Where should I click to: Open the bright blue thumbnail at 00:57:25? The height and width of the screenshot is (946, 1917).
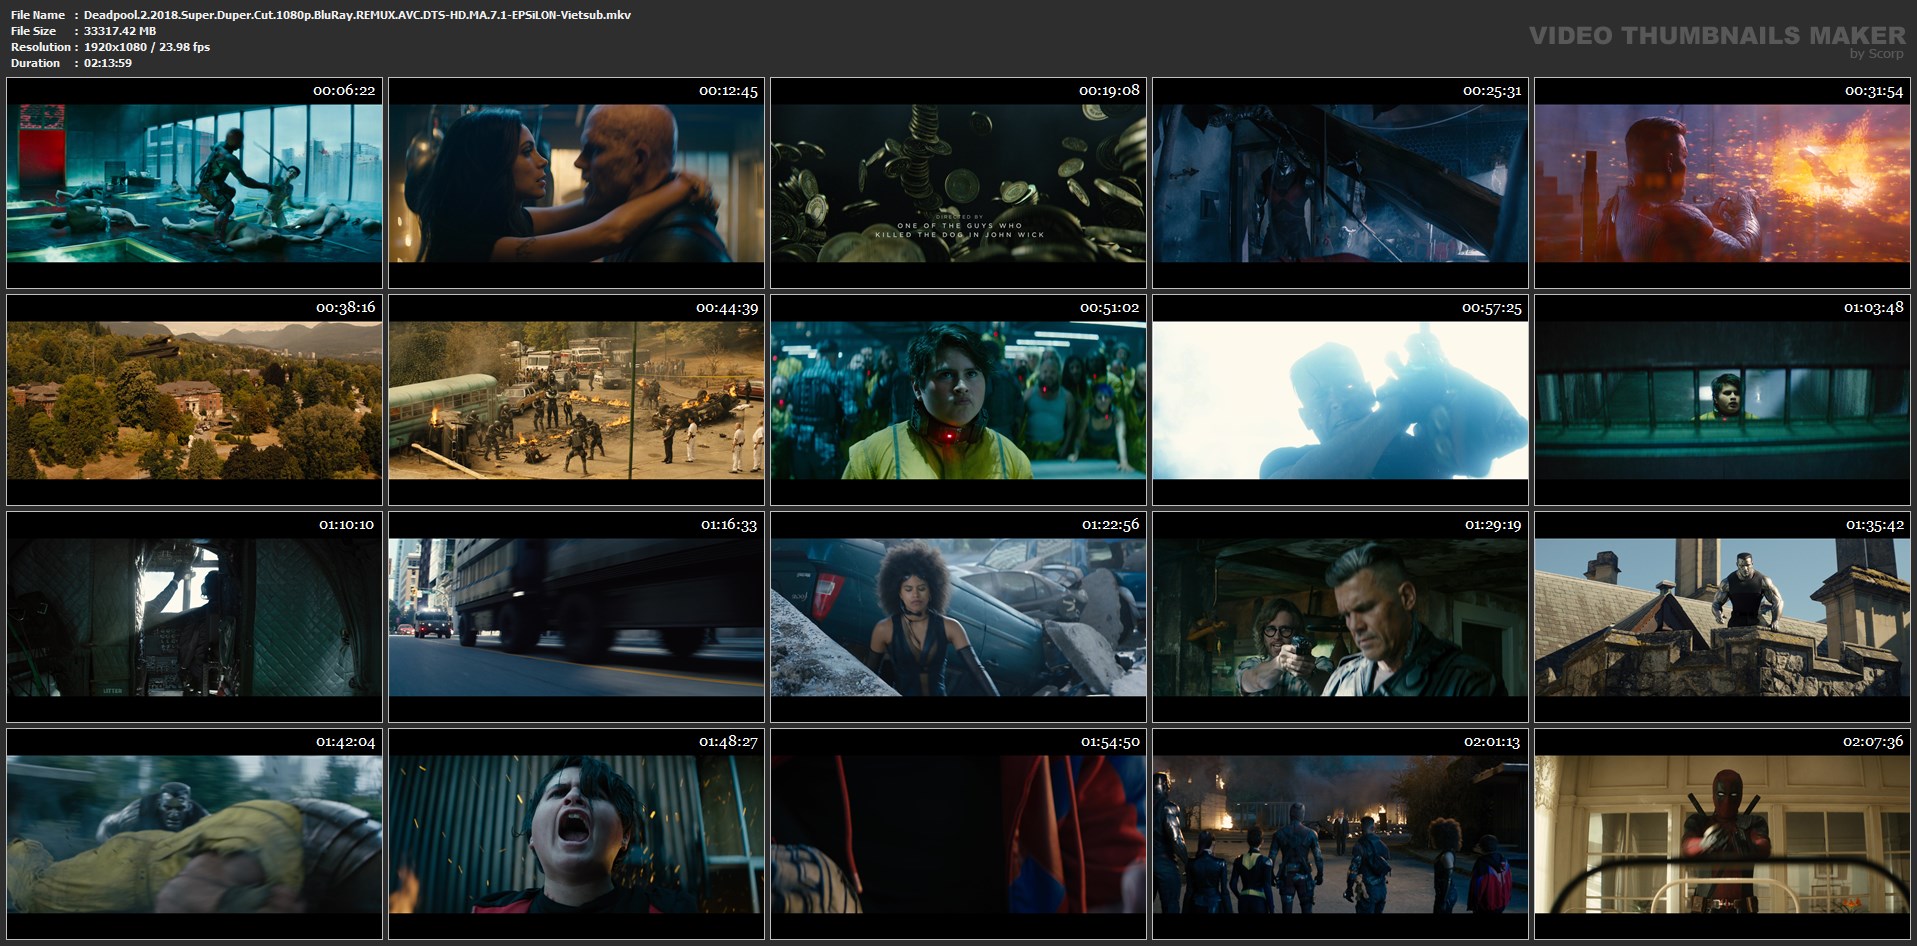pos(1340,400)
